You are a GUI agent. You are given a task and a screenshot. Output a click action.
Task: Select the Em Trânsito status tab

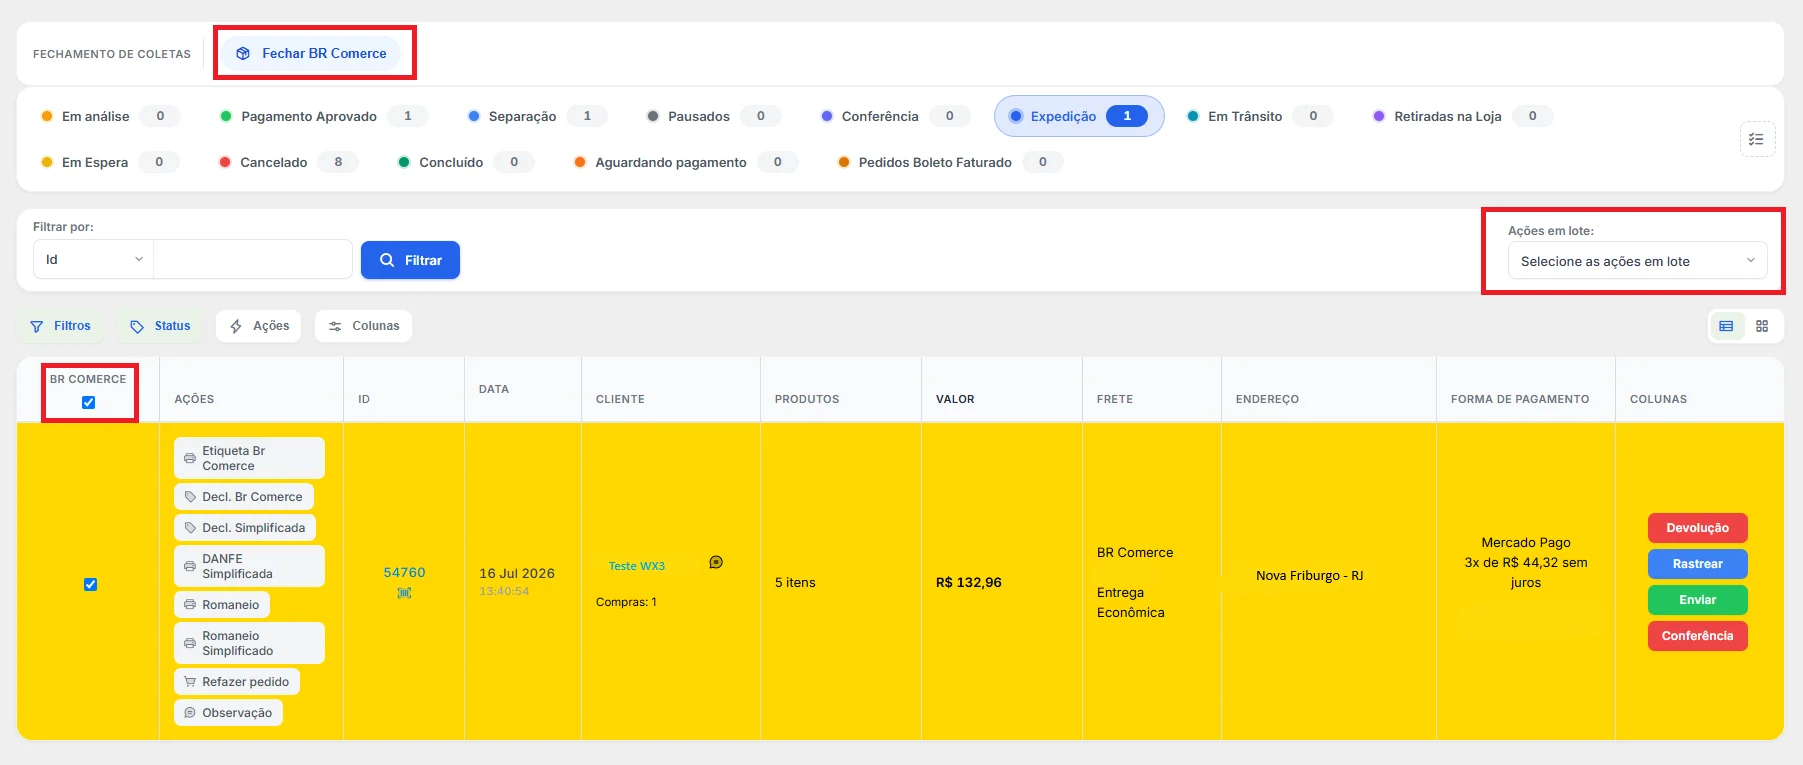[1259, 116]
